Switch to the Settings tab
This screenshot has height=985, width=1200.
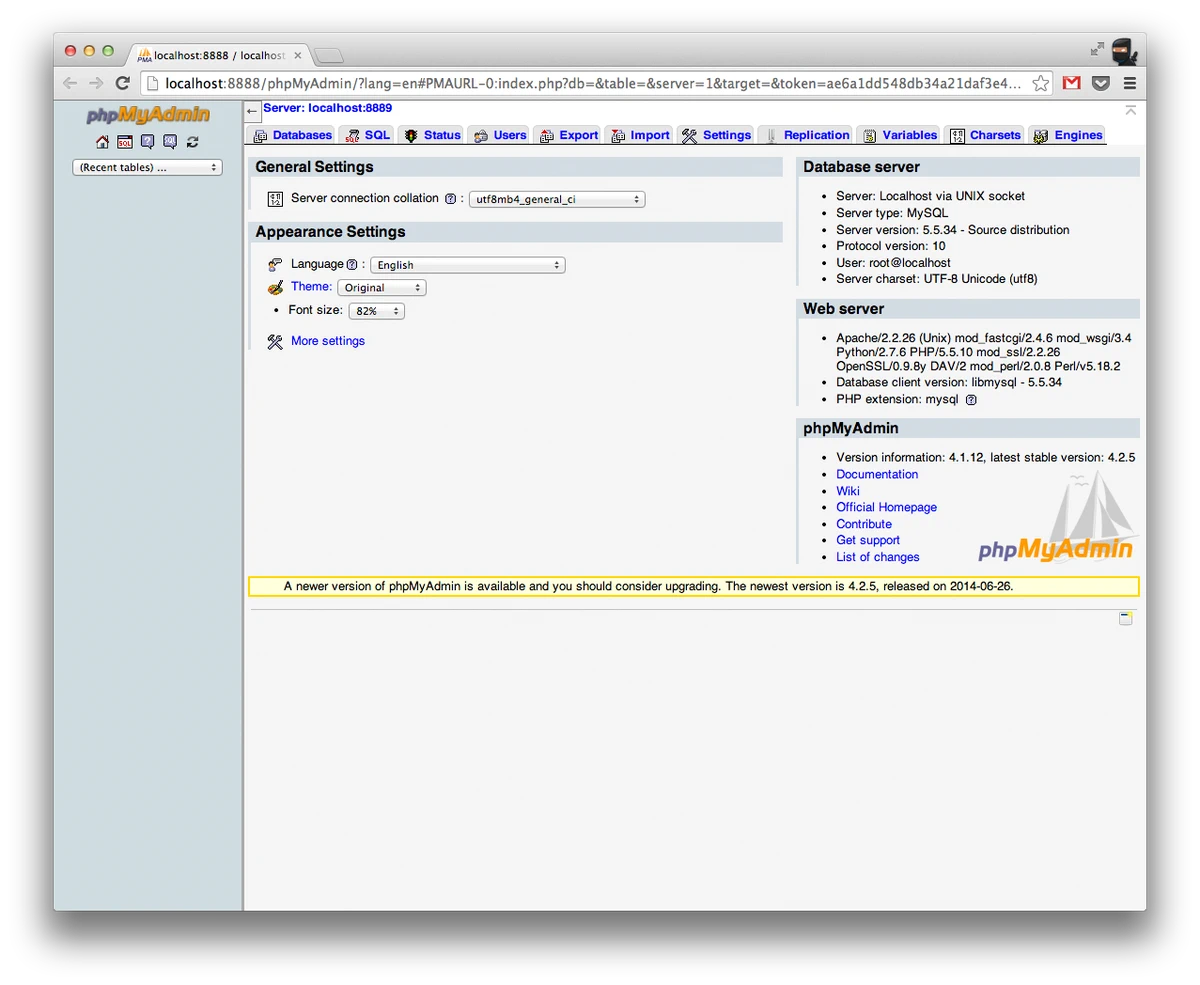click(x=716, y=135)
